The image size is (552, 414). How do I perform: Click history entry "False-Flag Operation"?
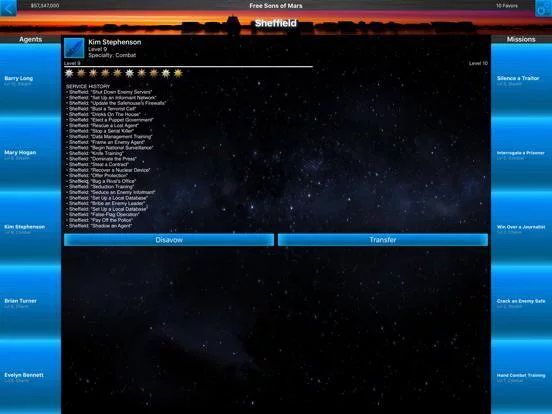tap(103, 214)
